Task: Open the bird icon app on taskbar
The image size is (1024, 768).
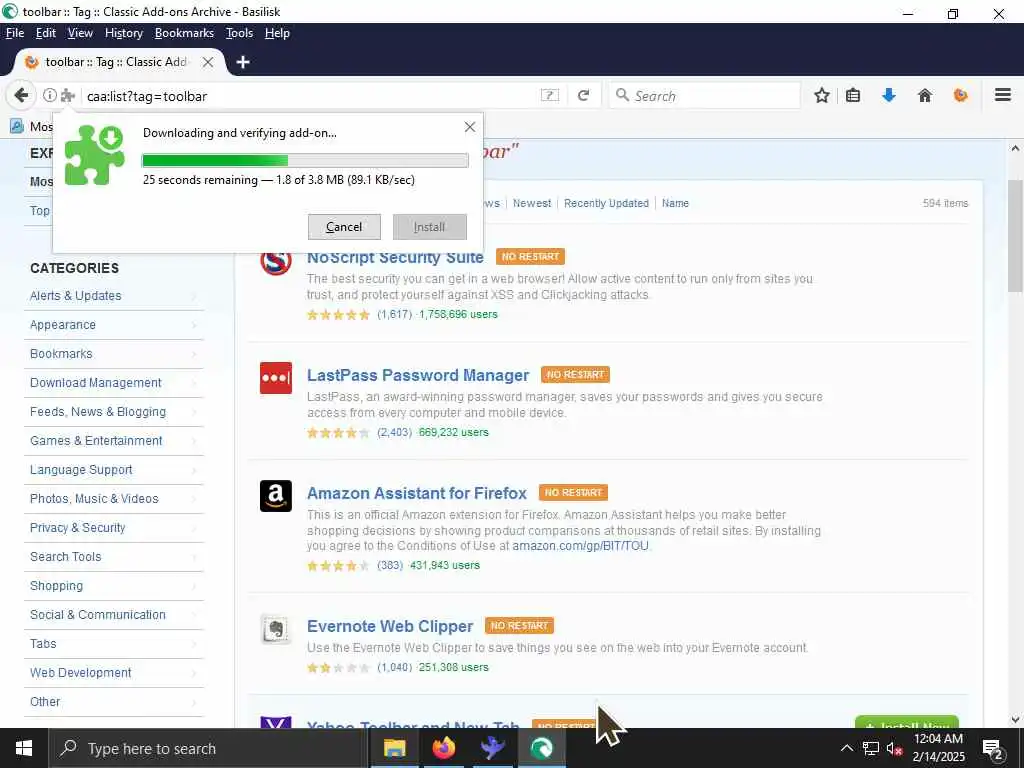Action: pyautogui.click(x=492, y=748)
